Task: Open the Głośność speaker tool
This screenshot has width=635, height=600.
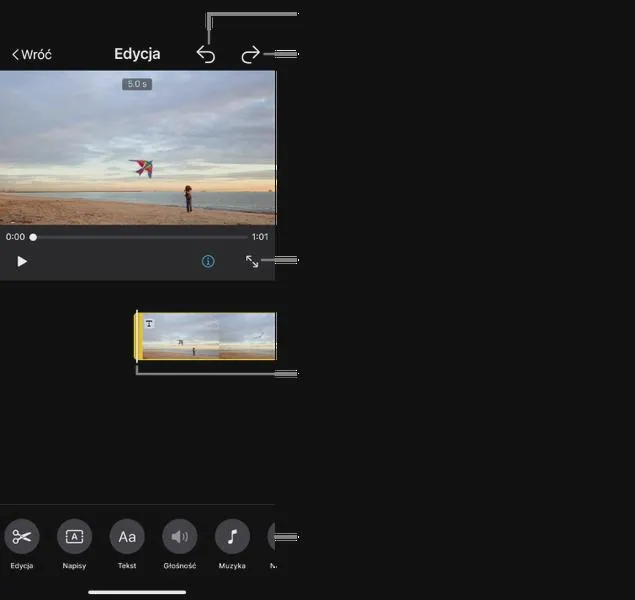Action: pyautogui.click(x=180, y=536)
